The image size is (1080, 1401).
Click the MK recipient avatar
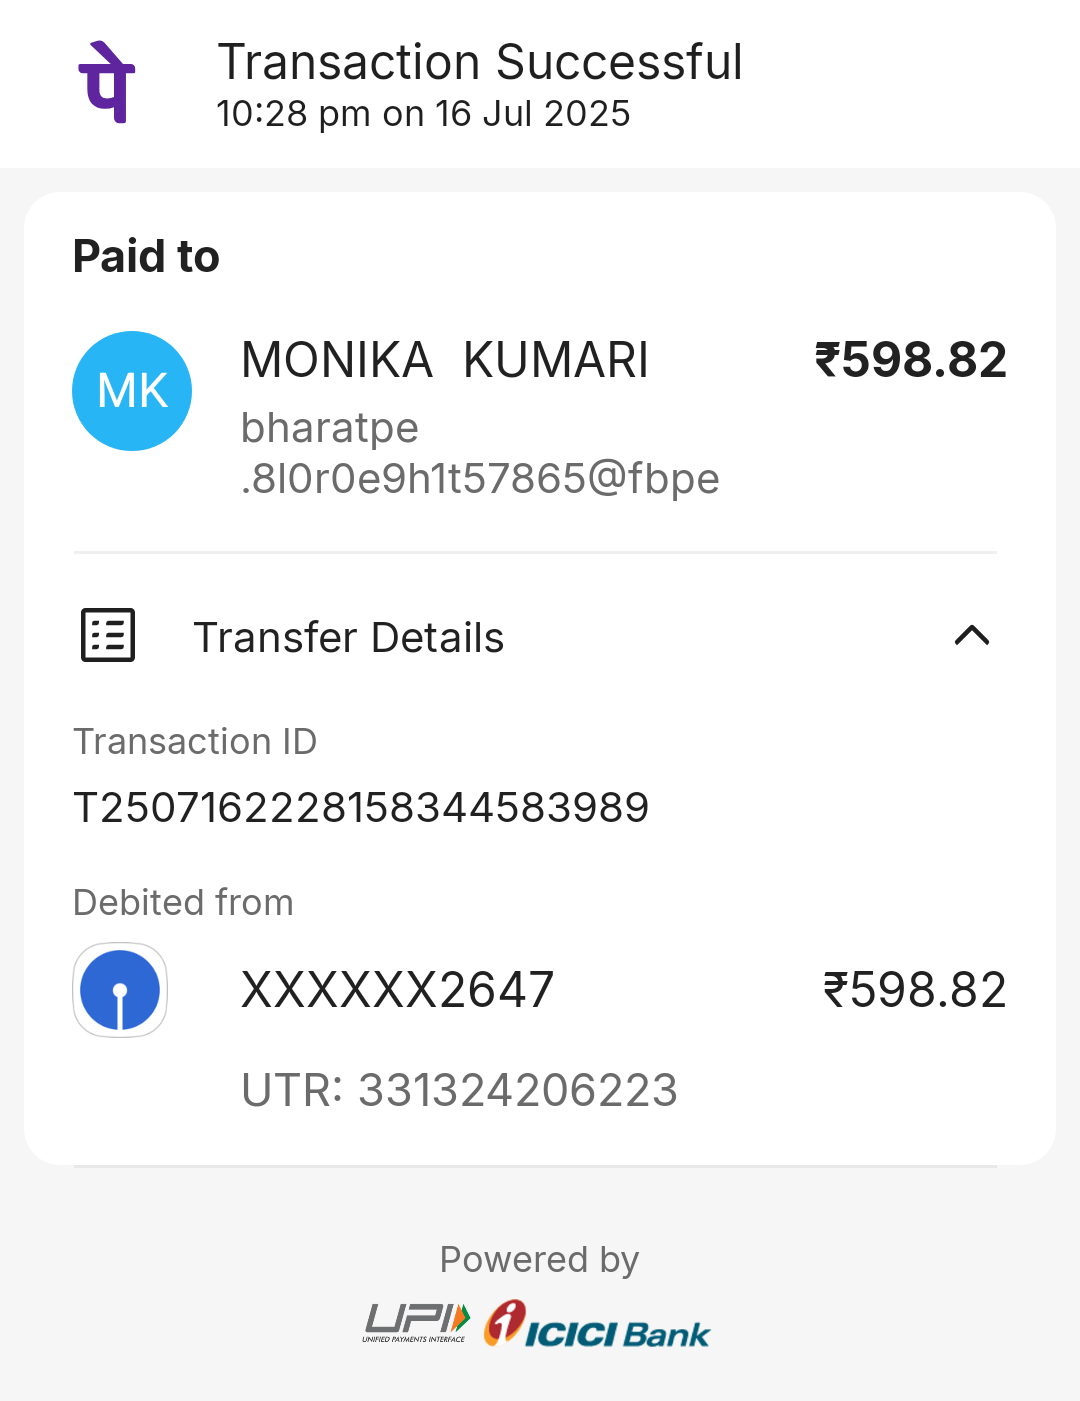[132, 391]
